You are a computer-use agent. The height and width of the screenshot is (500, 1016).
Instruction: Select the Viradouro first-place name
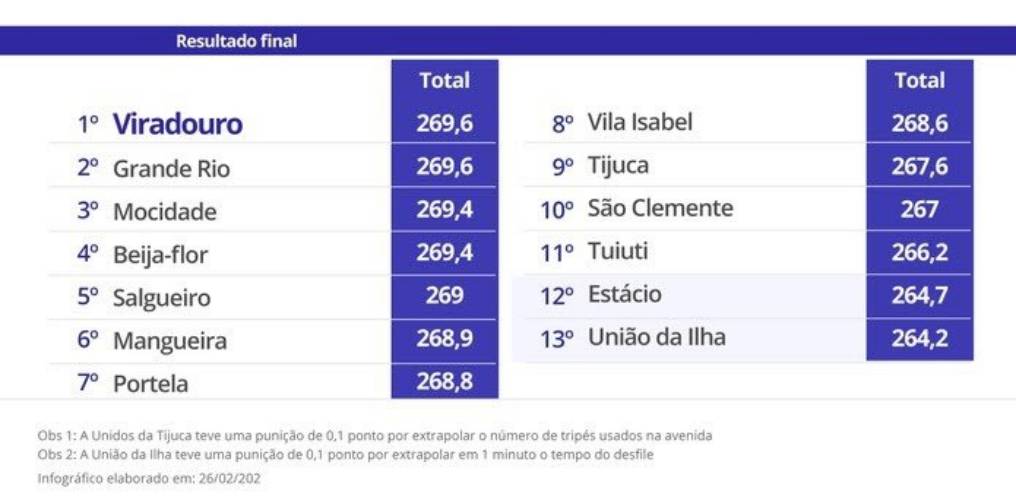[x=177, y=125]
